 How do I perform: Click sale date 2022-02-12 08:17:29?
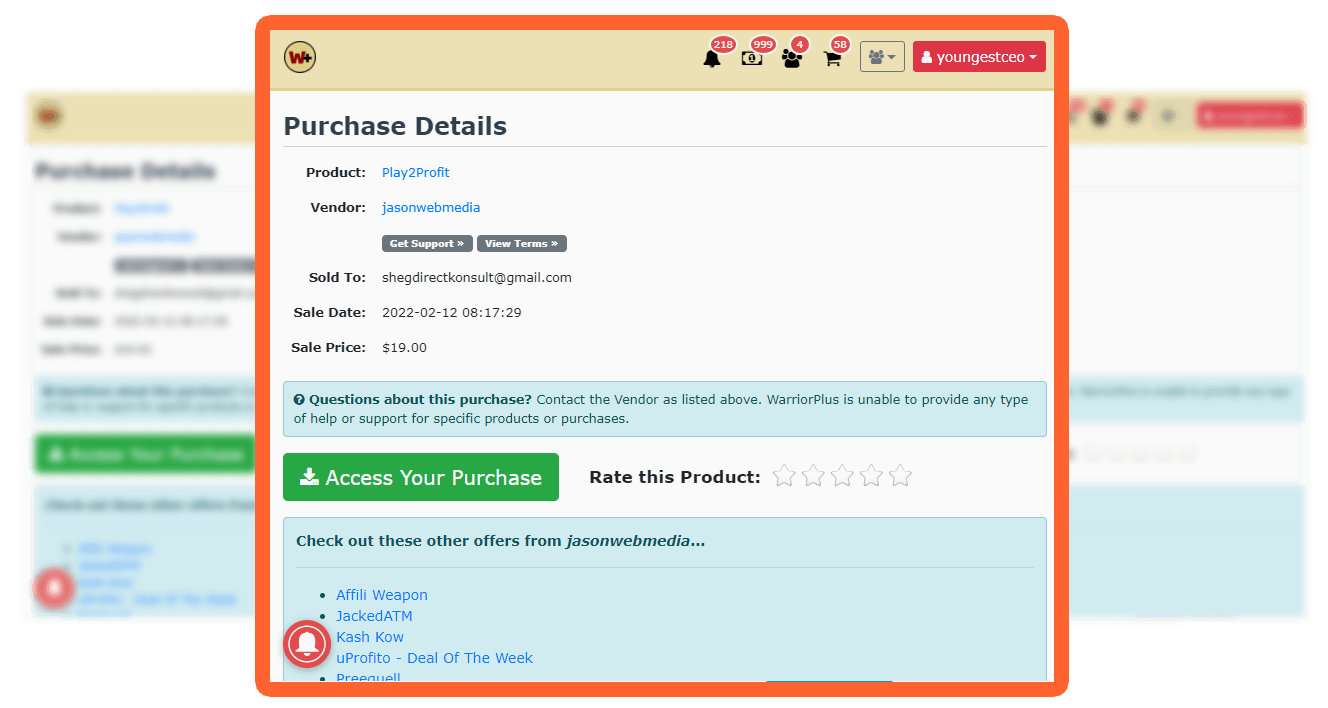click(452, 313)
